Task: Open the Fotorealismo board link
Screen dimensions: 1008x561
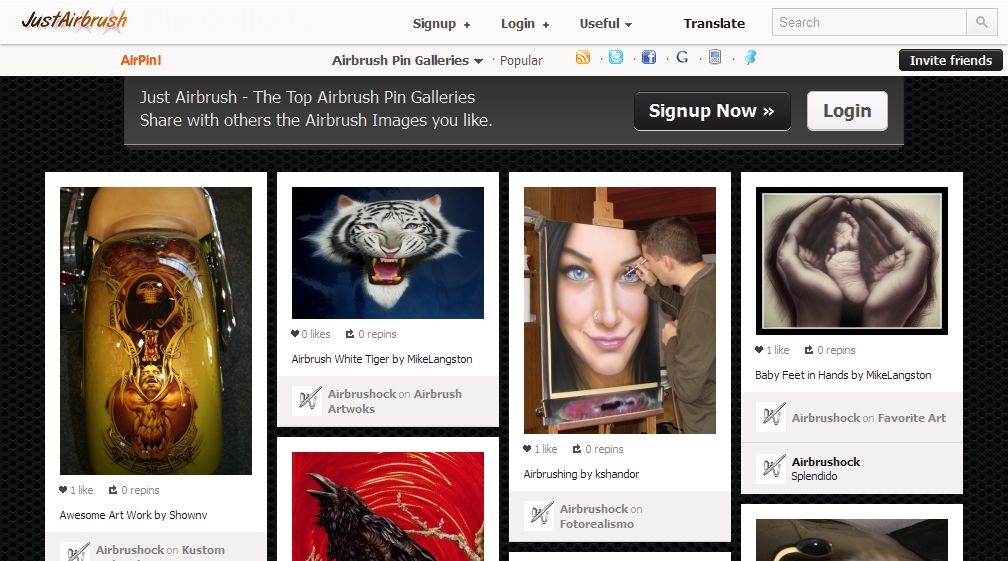Action: coord(597,524)
